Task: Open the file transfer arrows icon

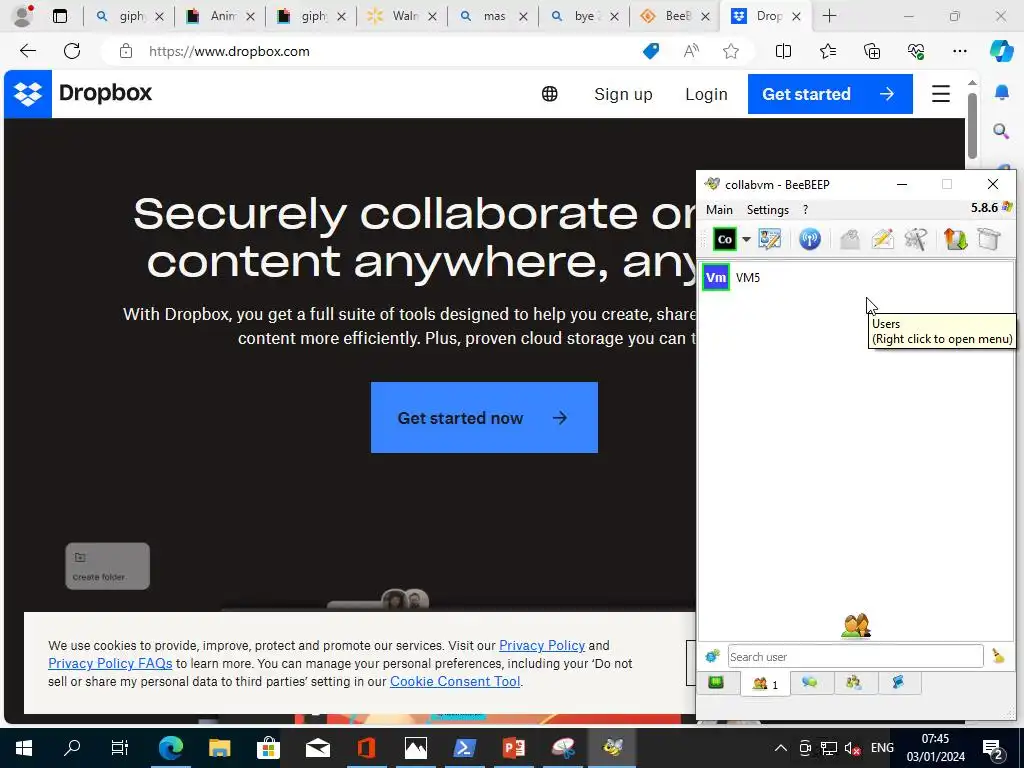Action: [x=955, y=239]
